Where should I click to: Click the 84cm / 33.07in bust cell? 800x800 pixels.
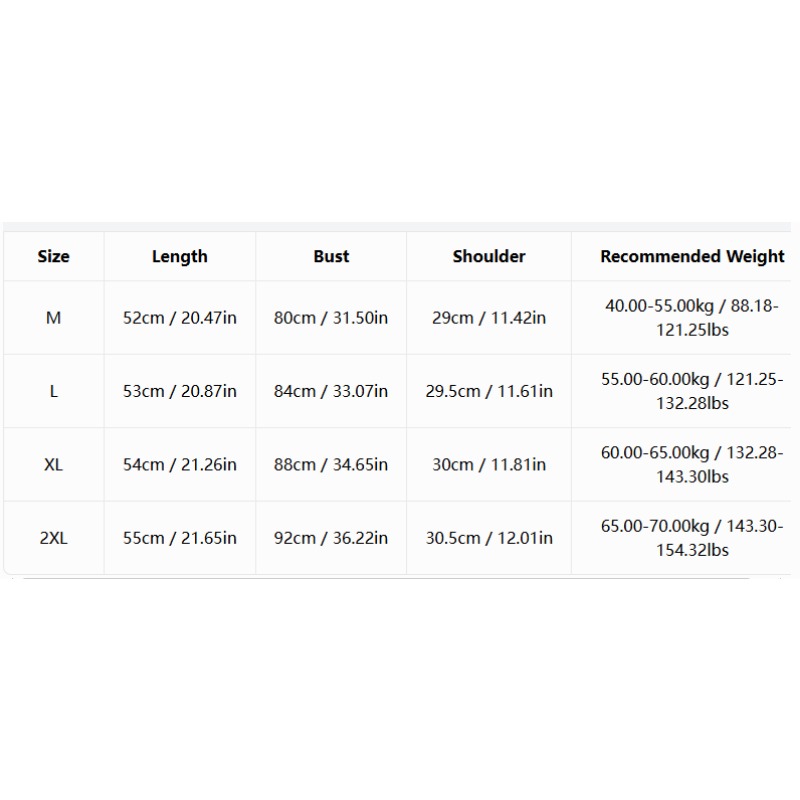click(x=331, y=391)
